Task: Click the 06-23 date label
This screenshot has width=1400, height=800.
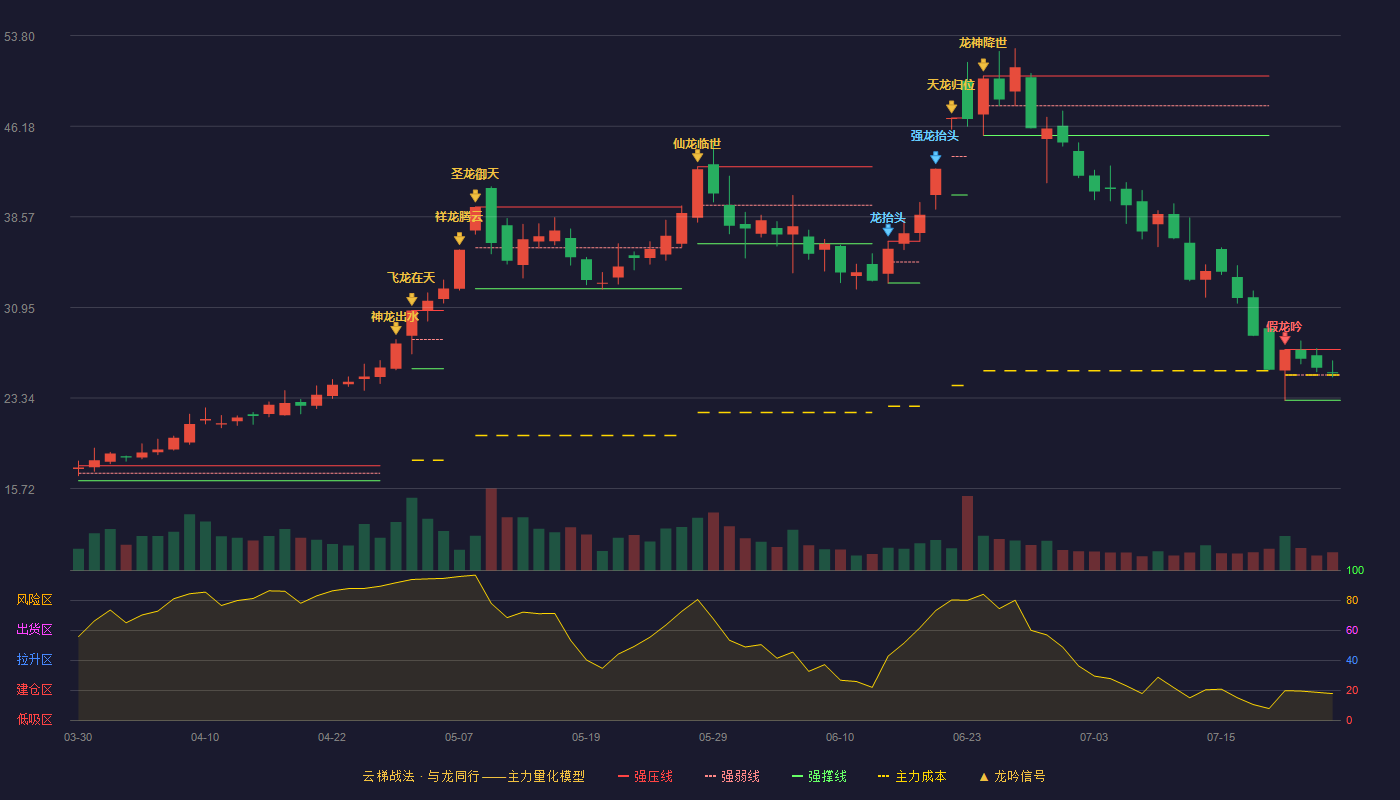Action: pyautogui.click(x=967, y=737)
